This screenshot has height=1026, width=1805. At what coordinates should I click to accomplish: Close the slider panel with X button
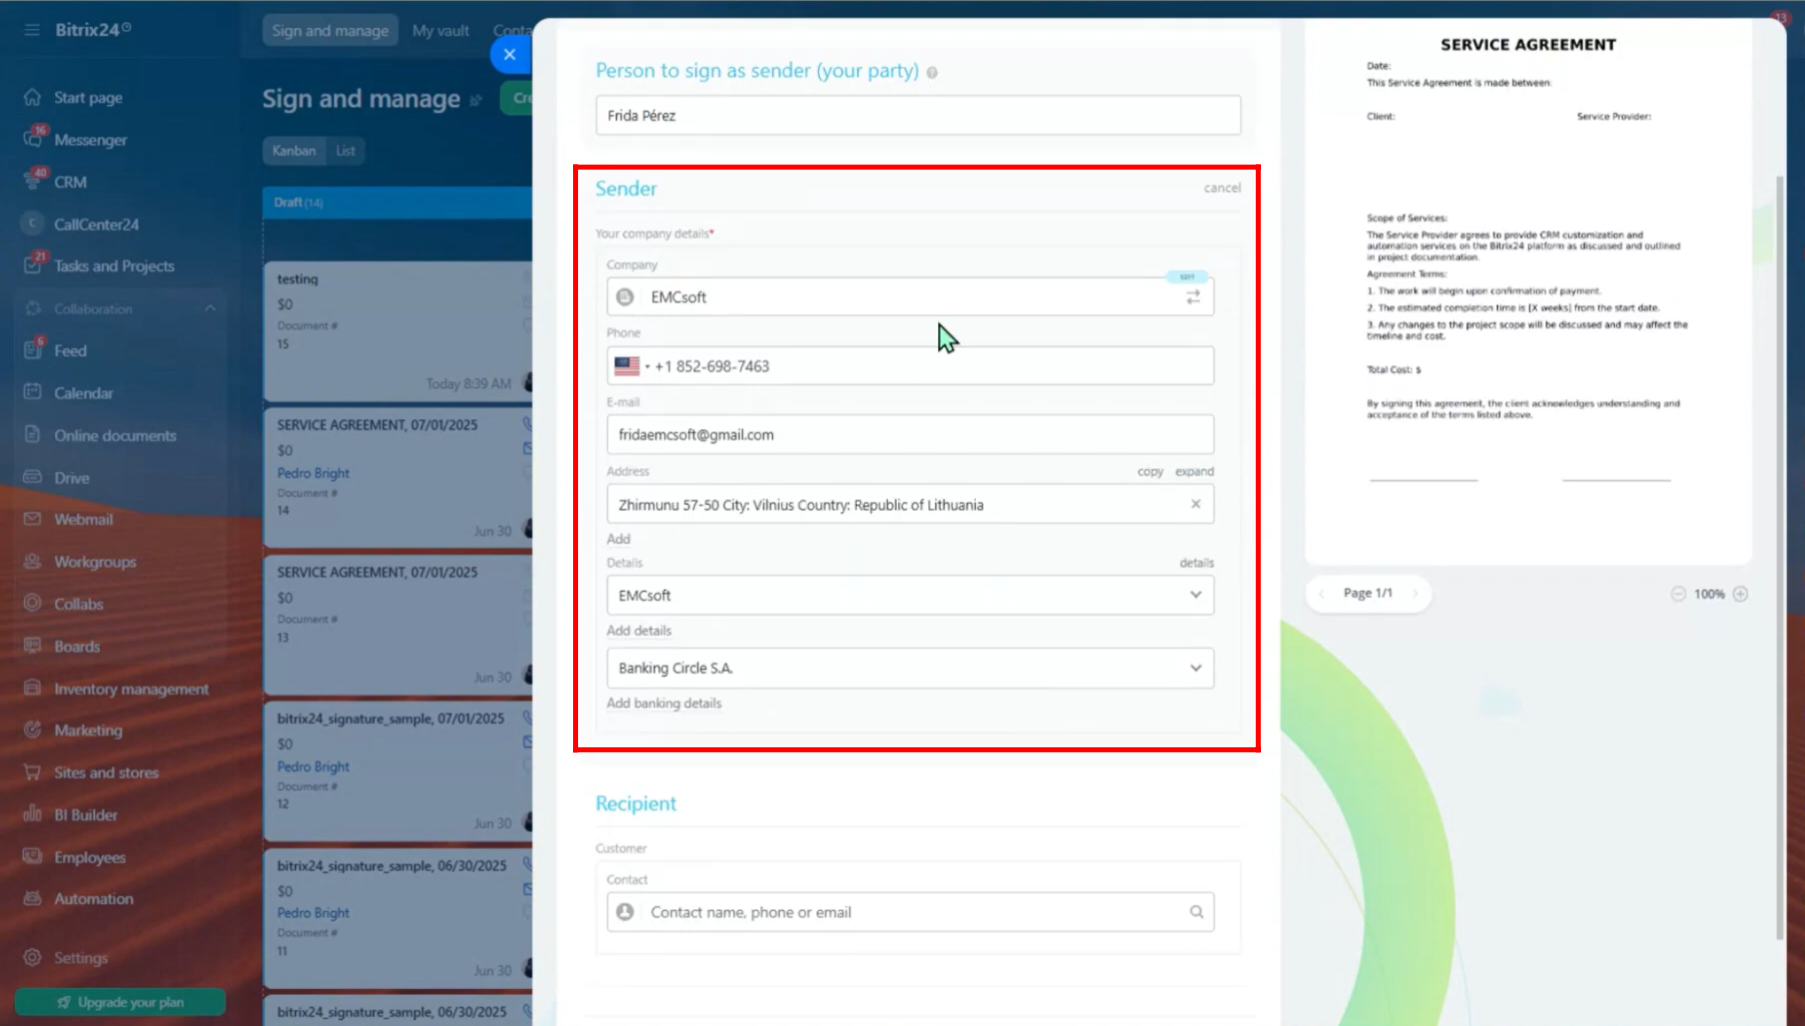pyautogui.click(x=510, y=54)
